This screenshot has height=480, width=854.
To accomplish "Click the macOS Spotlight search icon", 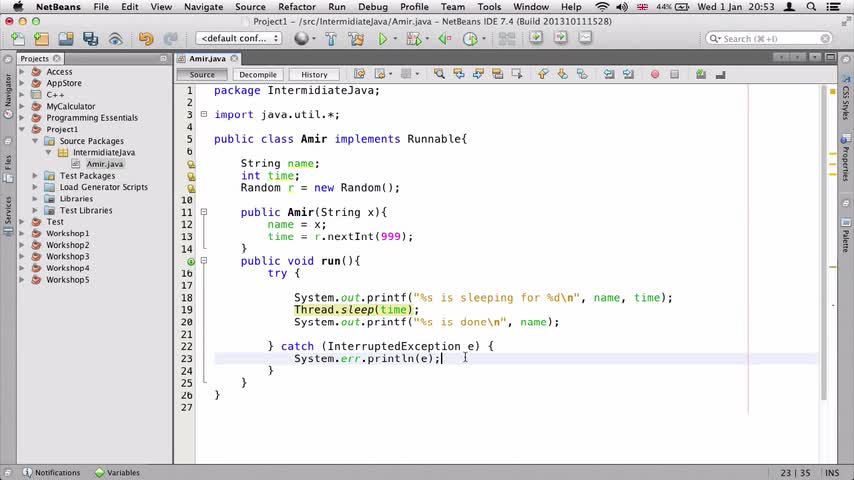I will [x=811, y=7].
